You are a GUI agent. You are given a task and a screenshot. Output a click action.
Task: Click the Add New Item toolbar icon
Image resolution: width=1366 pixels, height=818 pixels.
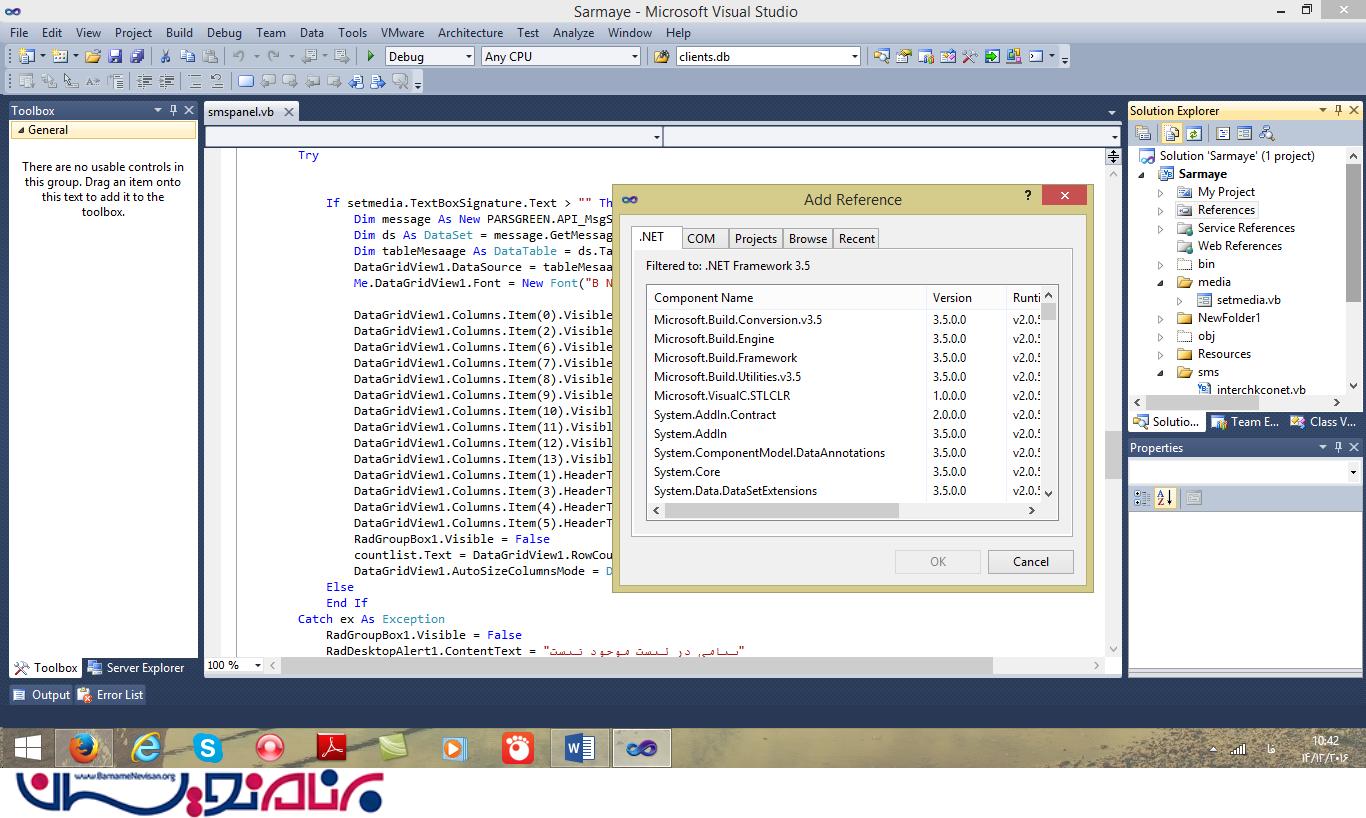60,57
